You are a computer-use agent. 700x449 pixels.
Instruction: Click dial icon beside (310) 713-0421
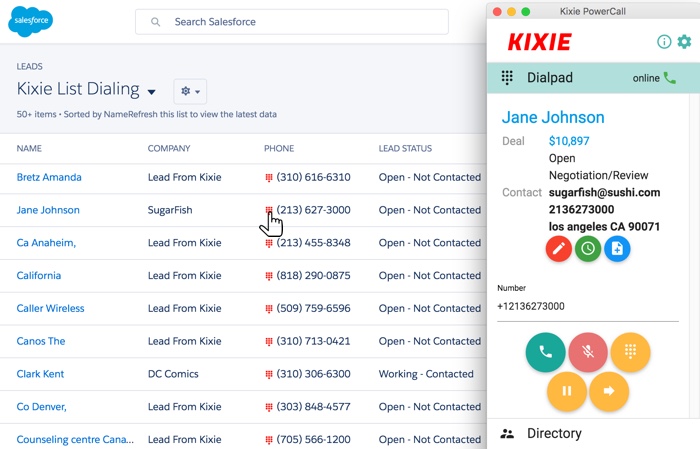pyautogui.click(x=269, y=341)
